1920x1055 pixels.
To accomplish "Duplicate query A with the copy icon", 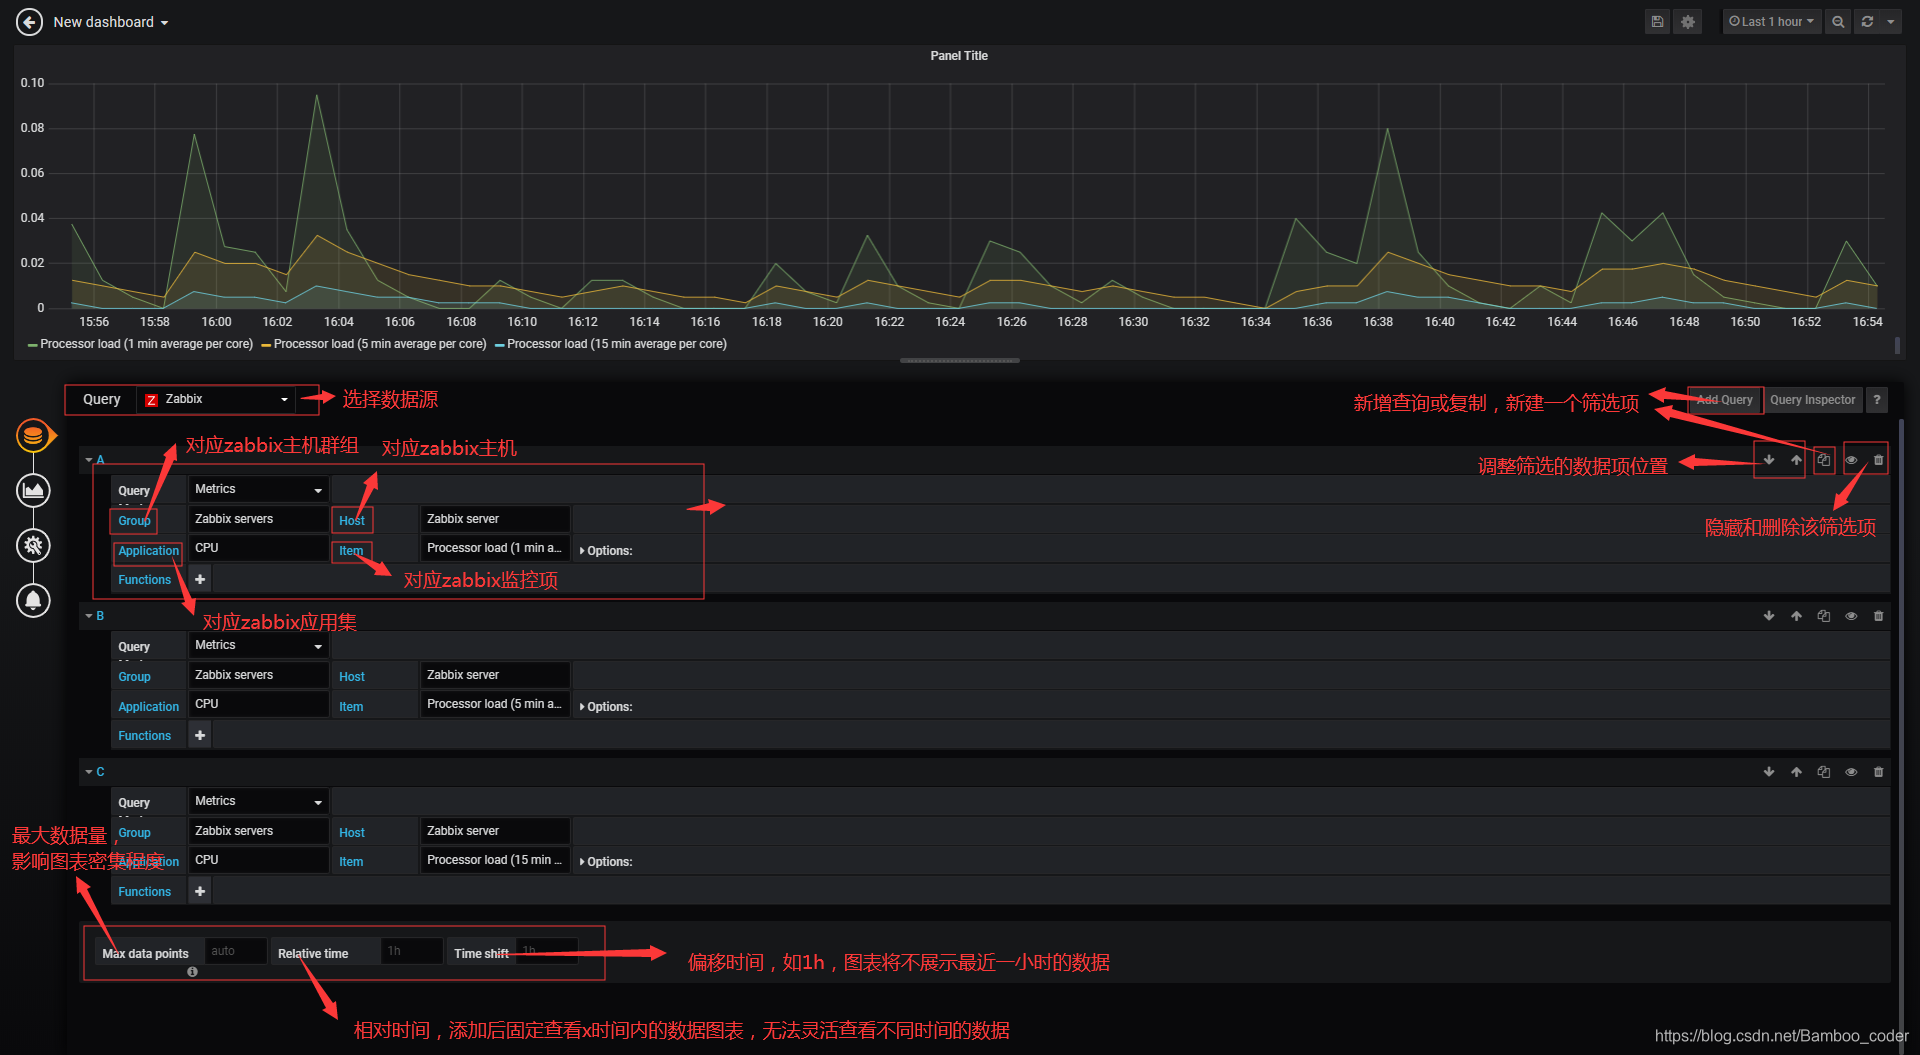I will [1824, 460].
